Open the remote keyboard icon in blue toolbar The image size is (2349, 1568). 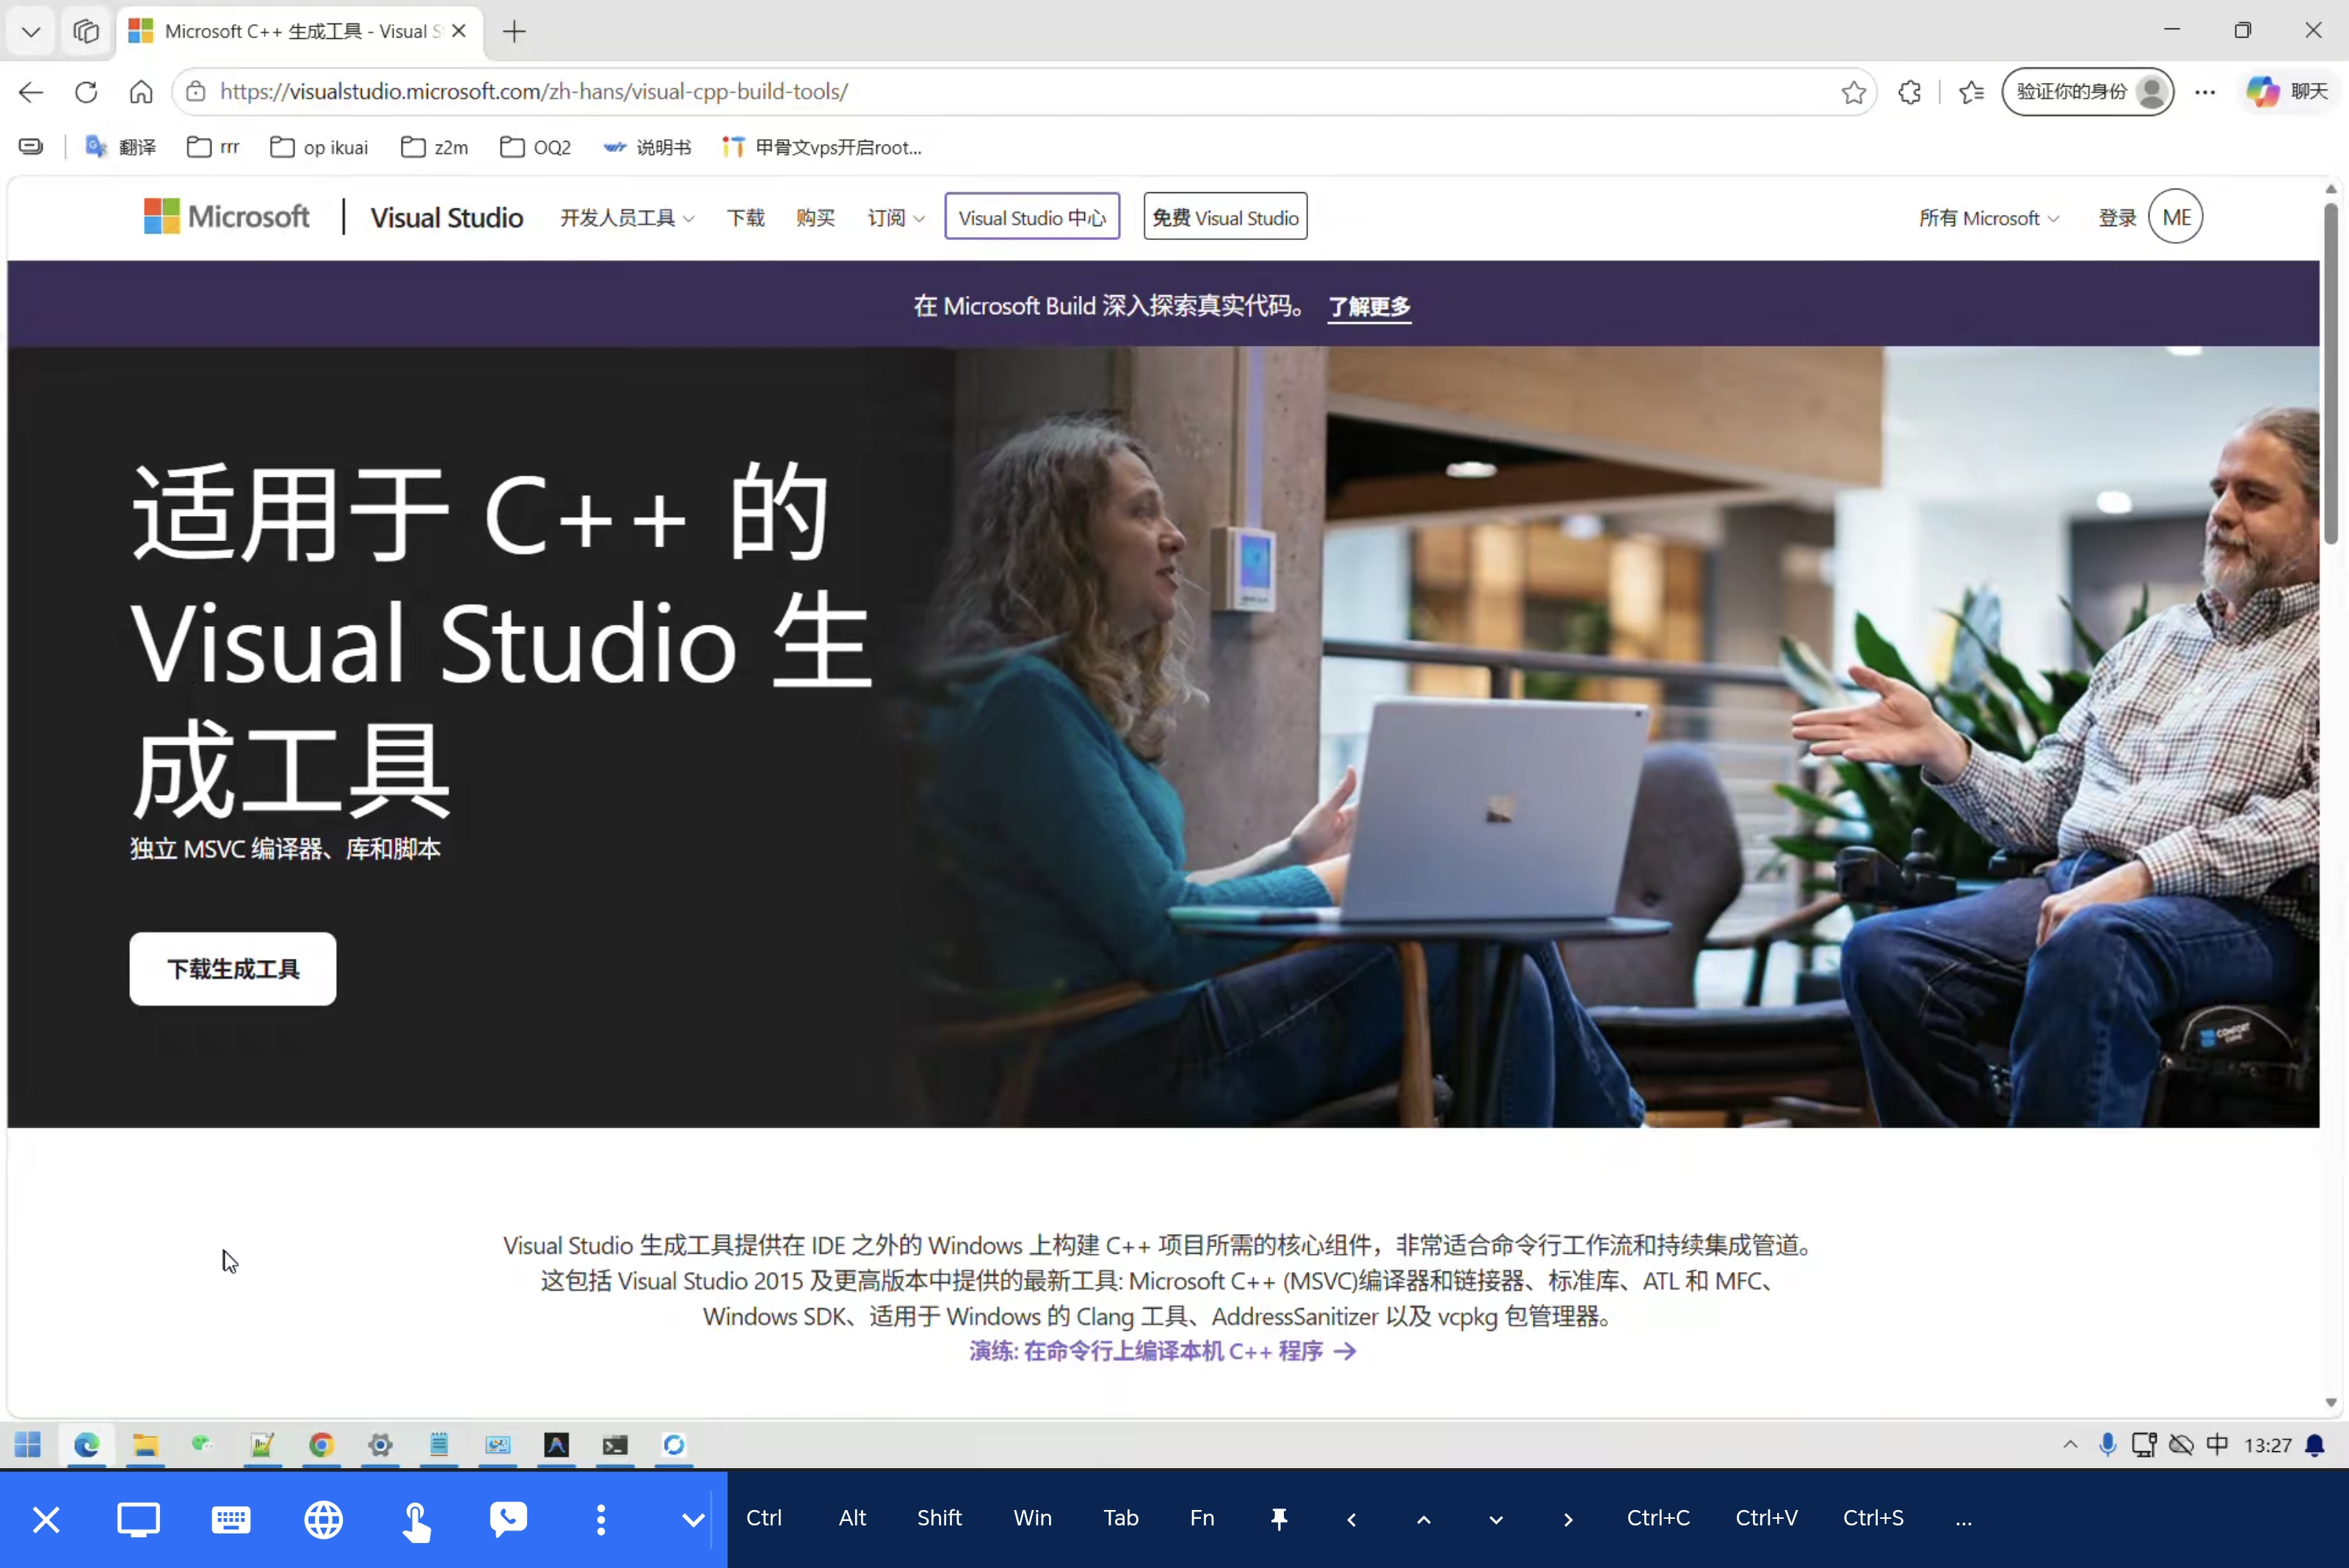231,1519
